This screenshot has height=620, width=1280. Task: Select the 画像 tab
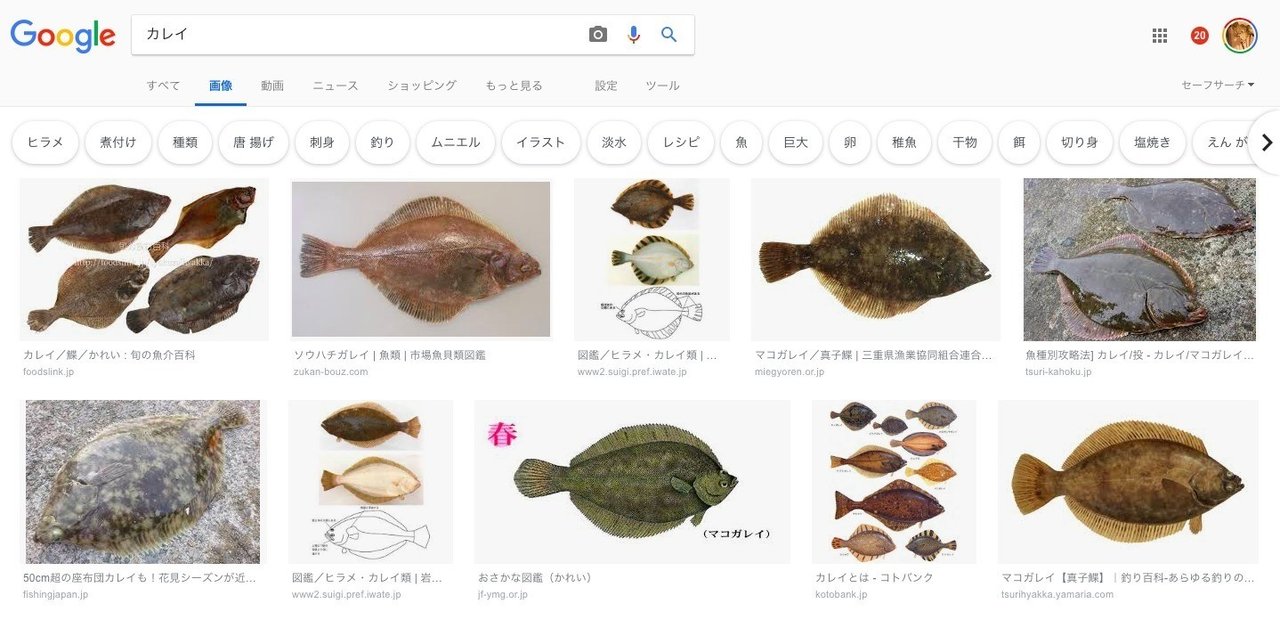coord(221,86)
